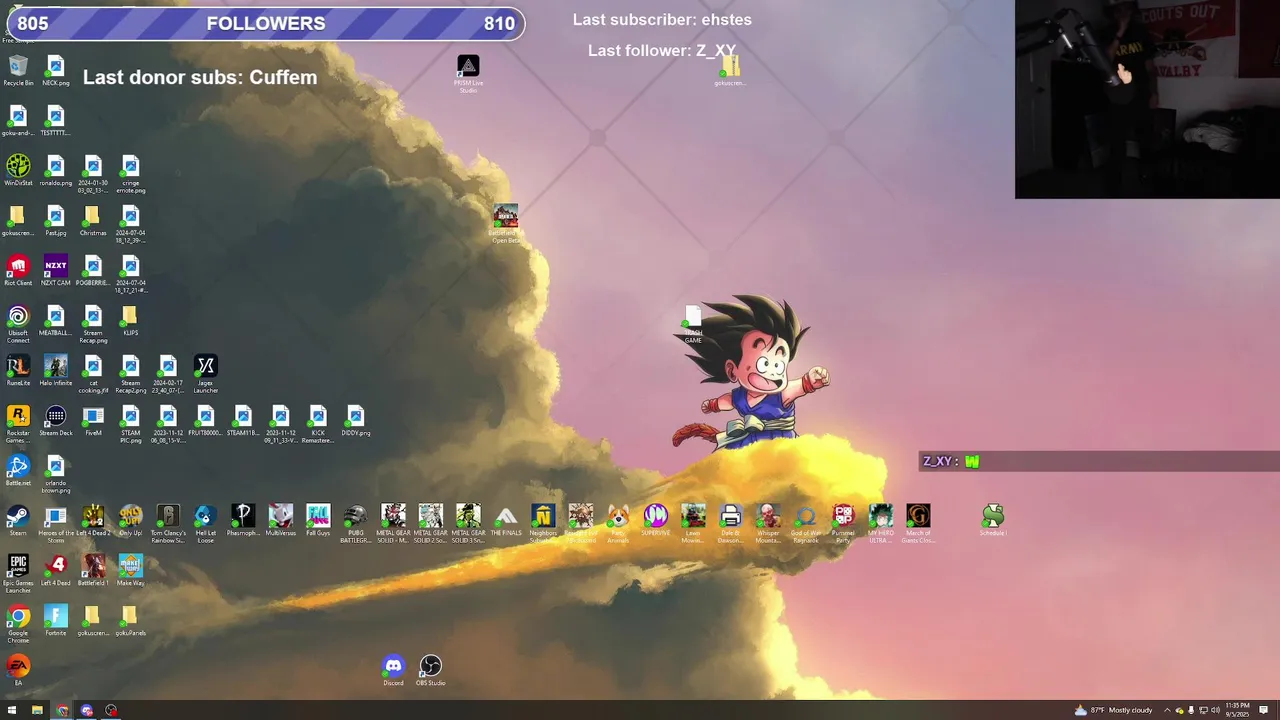Open the taskbar clock showing 11:35 PM

click(1237, 710)
